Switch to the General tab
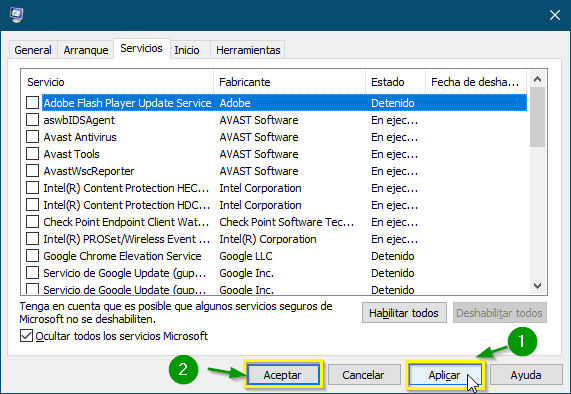Screen dimensions: 571x394 coord(33,50)
